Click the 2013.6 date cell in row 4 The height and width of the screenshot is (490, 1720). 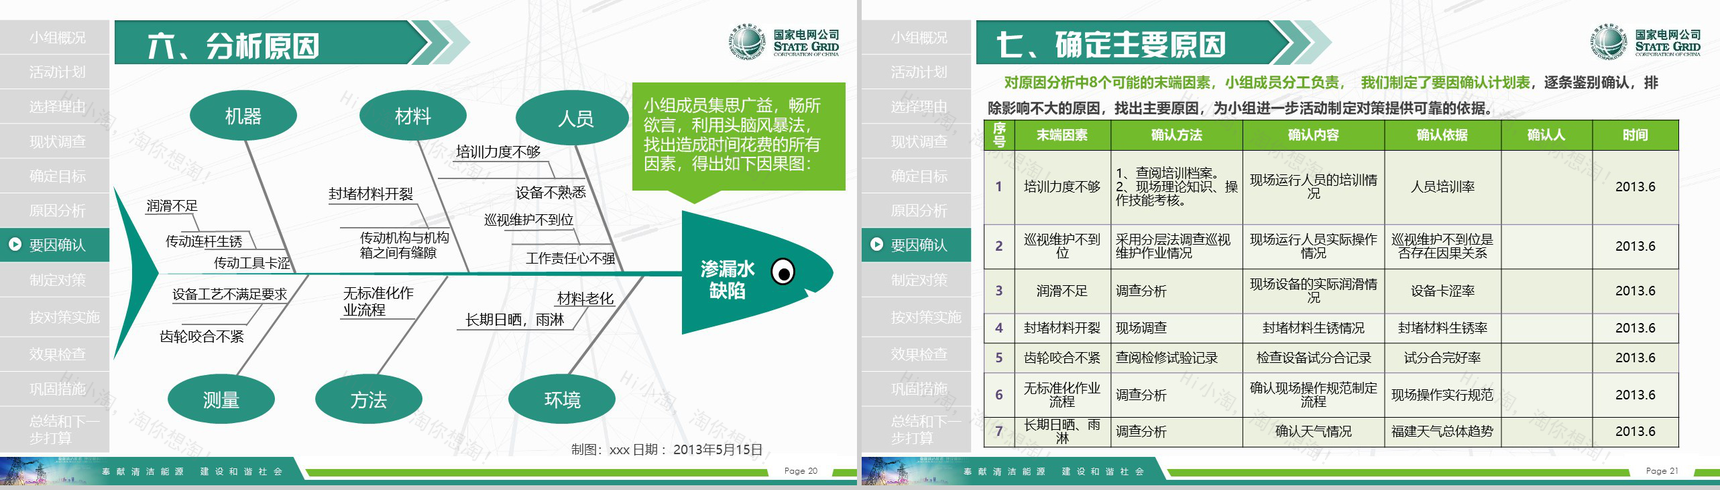pyautogui.click(x=1635, y=328)
